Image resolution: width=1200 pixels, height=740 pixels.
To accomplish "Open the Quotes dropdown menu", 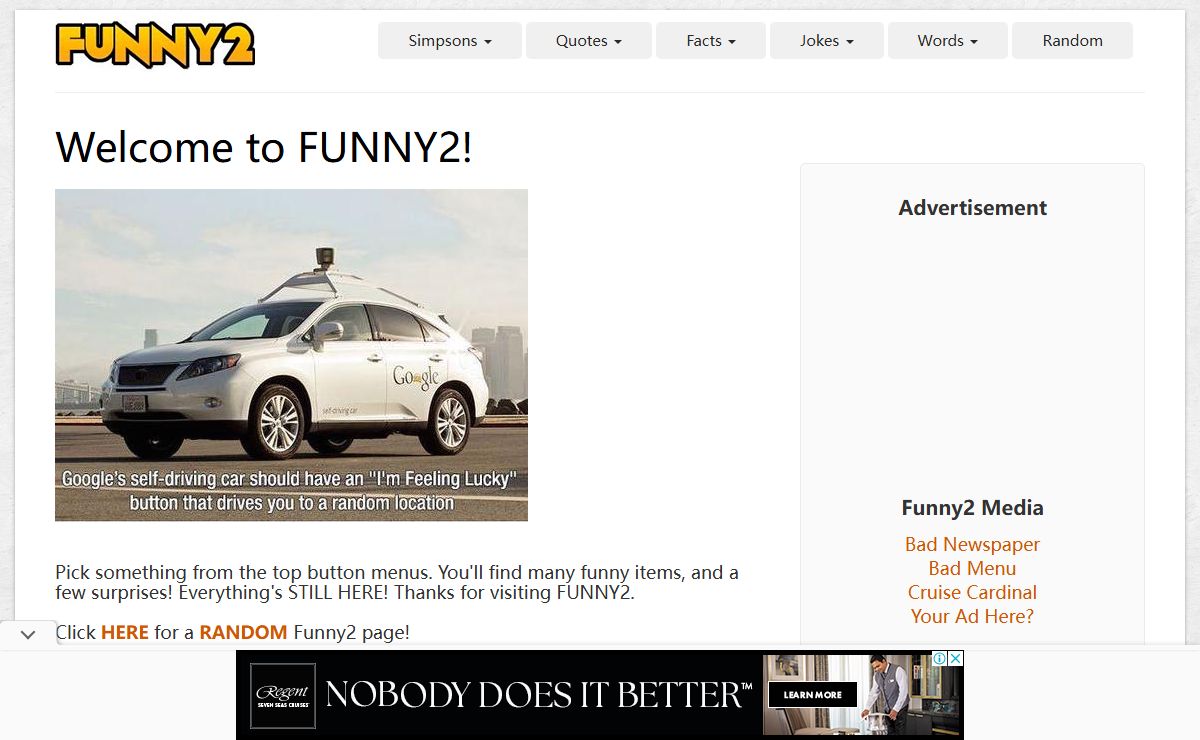I will 589,41.
